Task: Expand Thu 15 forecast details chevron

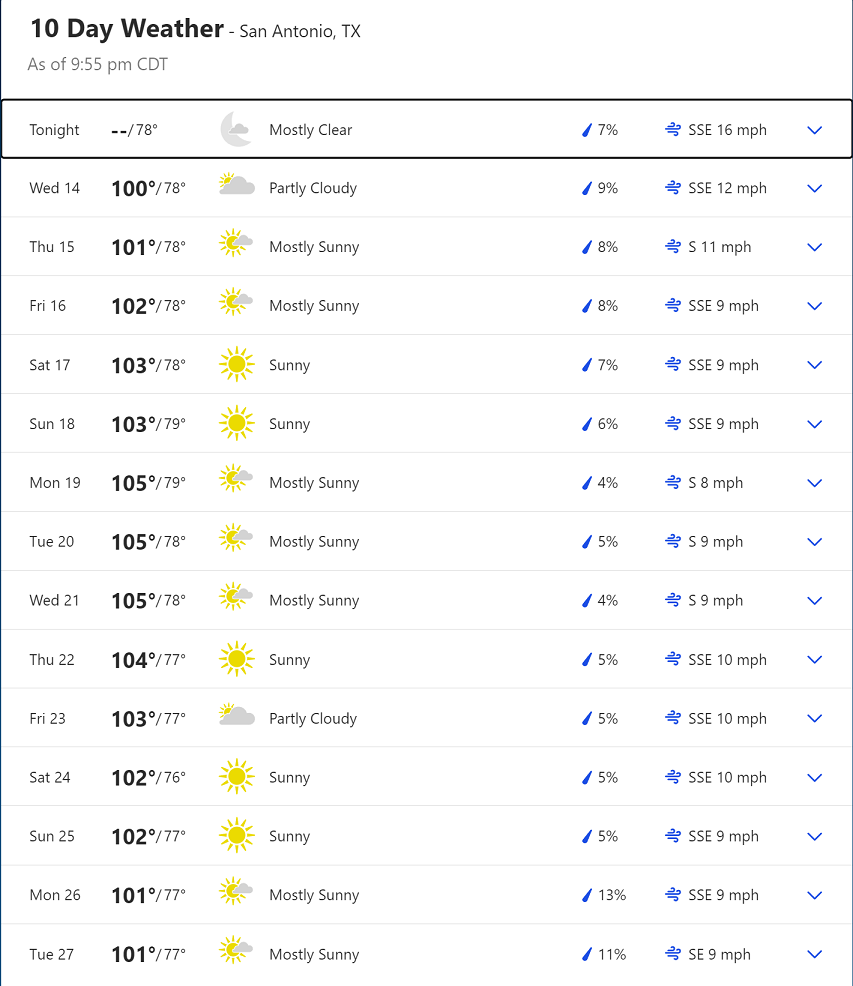Action: tap(815, 247)
